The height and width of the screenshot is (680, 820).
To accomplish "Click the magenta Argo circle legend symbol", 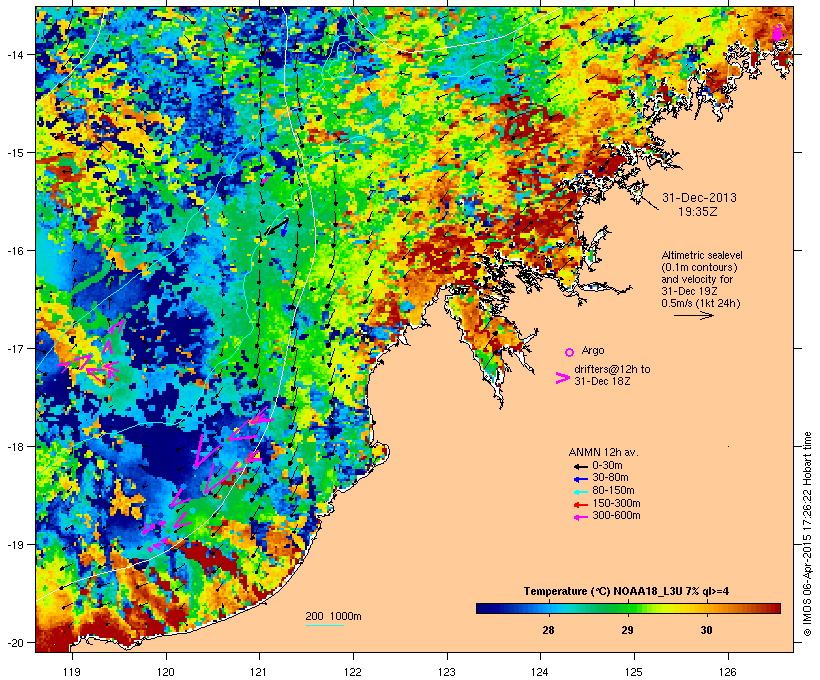I will pos(570,353).
